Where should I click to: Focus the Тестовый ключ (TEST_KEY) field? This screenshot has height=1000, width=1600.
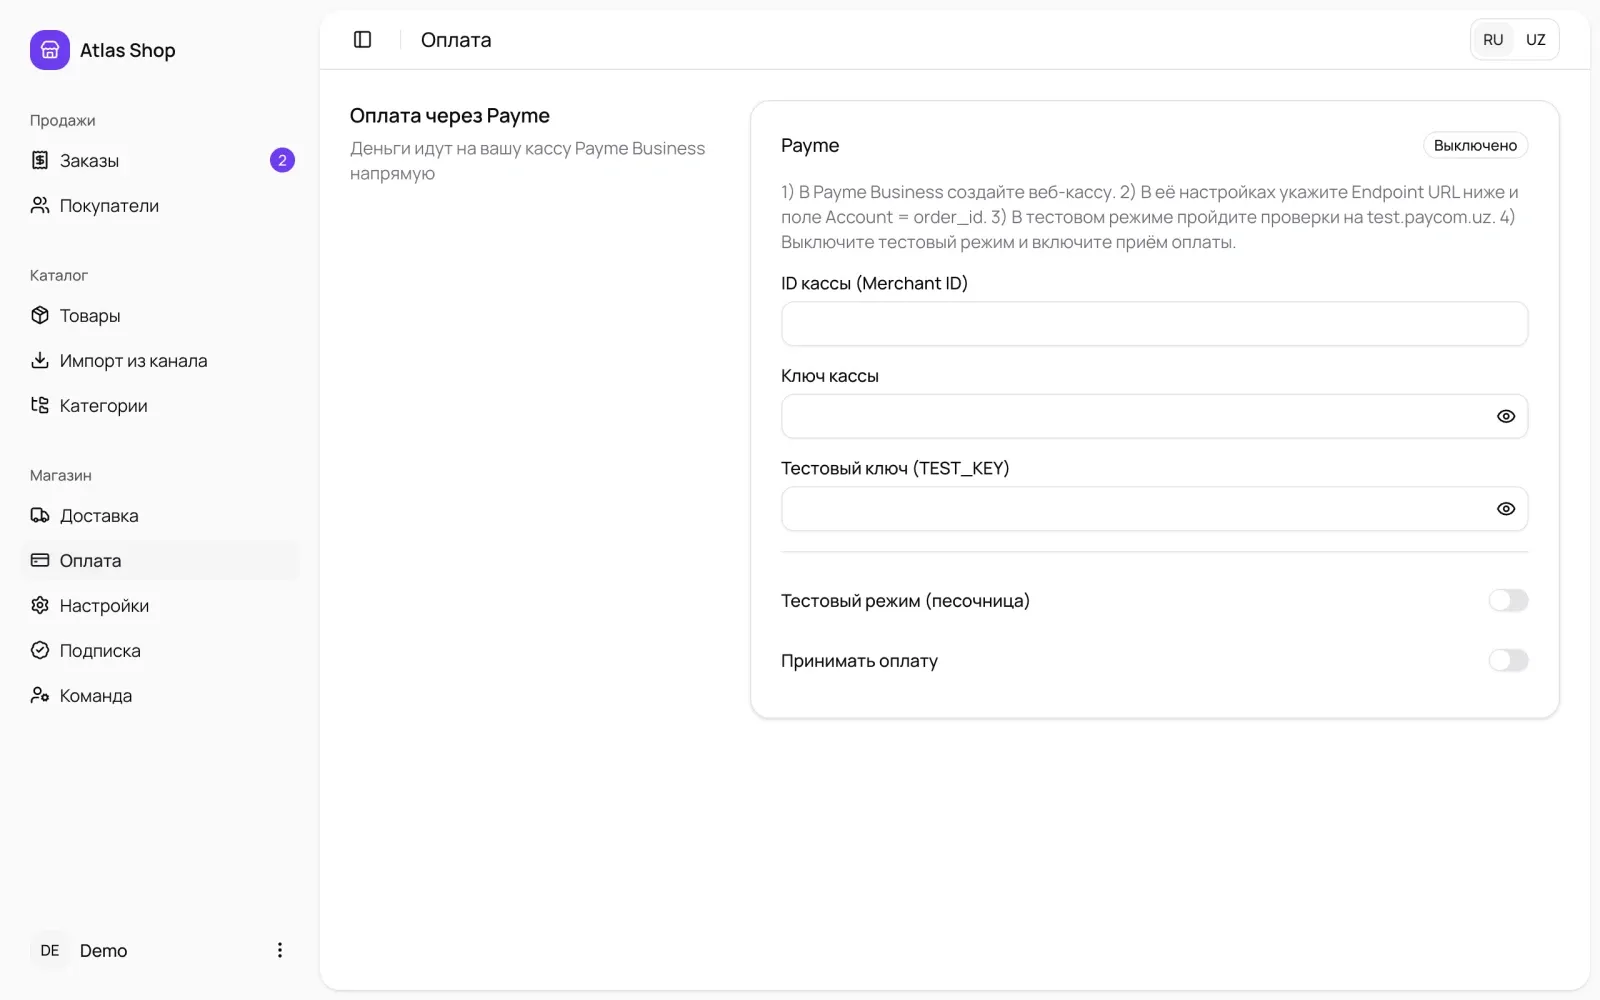click(1154, 509)
